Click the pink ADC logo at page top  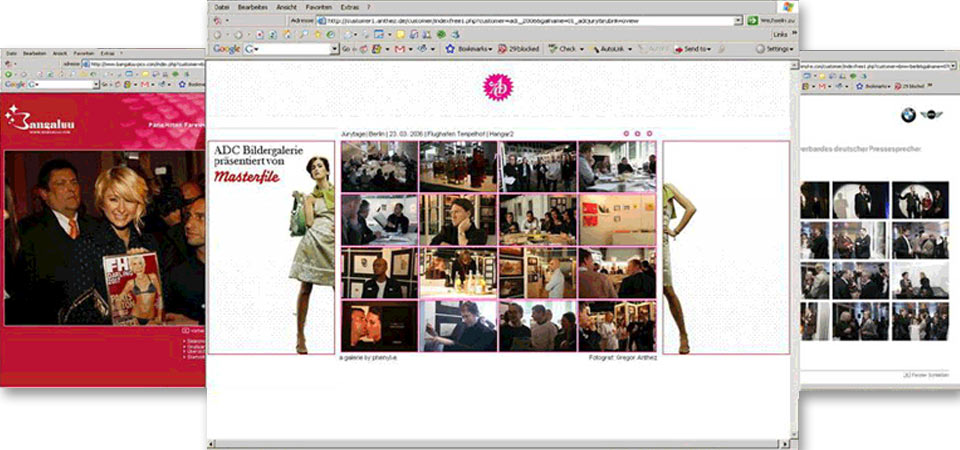[498, 88]
